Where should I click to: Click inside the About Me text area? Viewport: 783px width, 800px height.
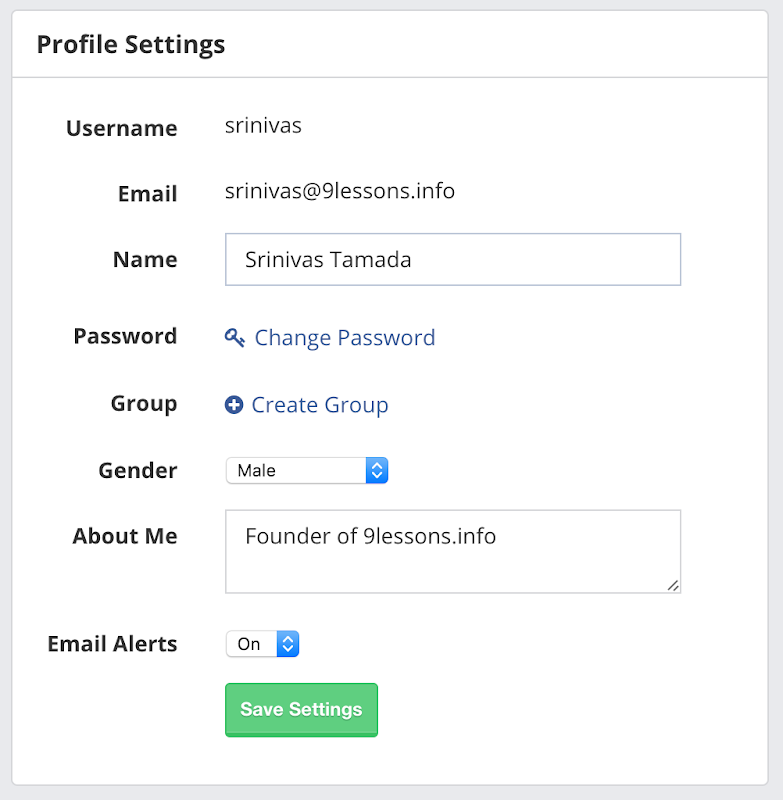(x=452, y=560)
